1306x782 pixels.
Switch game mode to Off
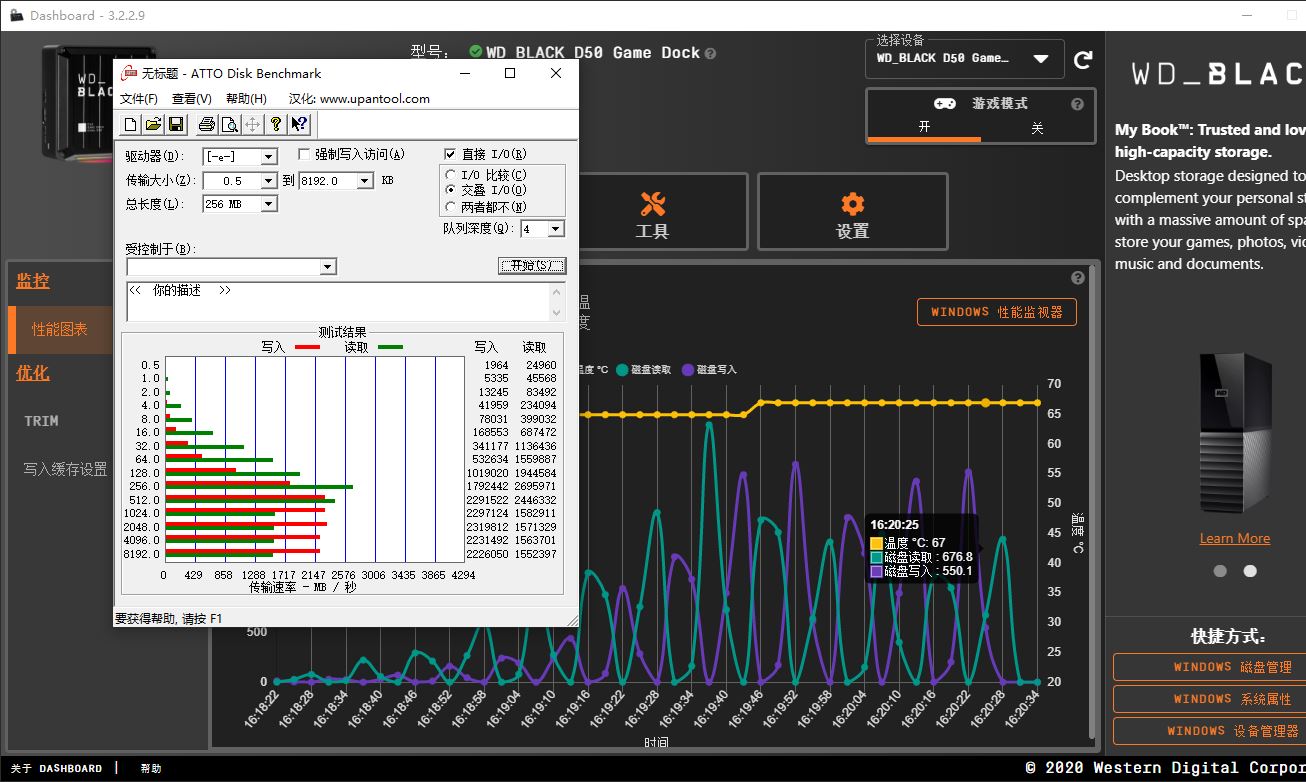tap(1037, 128)
